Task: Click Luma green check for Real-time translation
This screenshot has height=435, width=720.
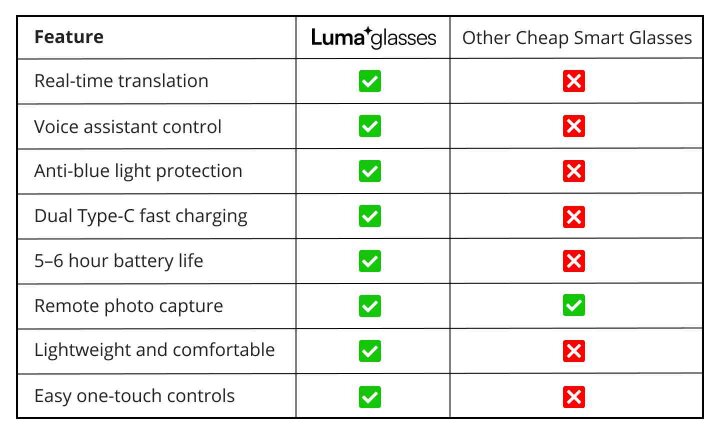Action: (370, 82)
